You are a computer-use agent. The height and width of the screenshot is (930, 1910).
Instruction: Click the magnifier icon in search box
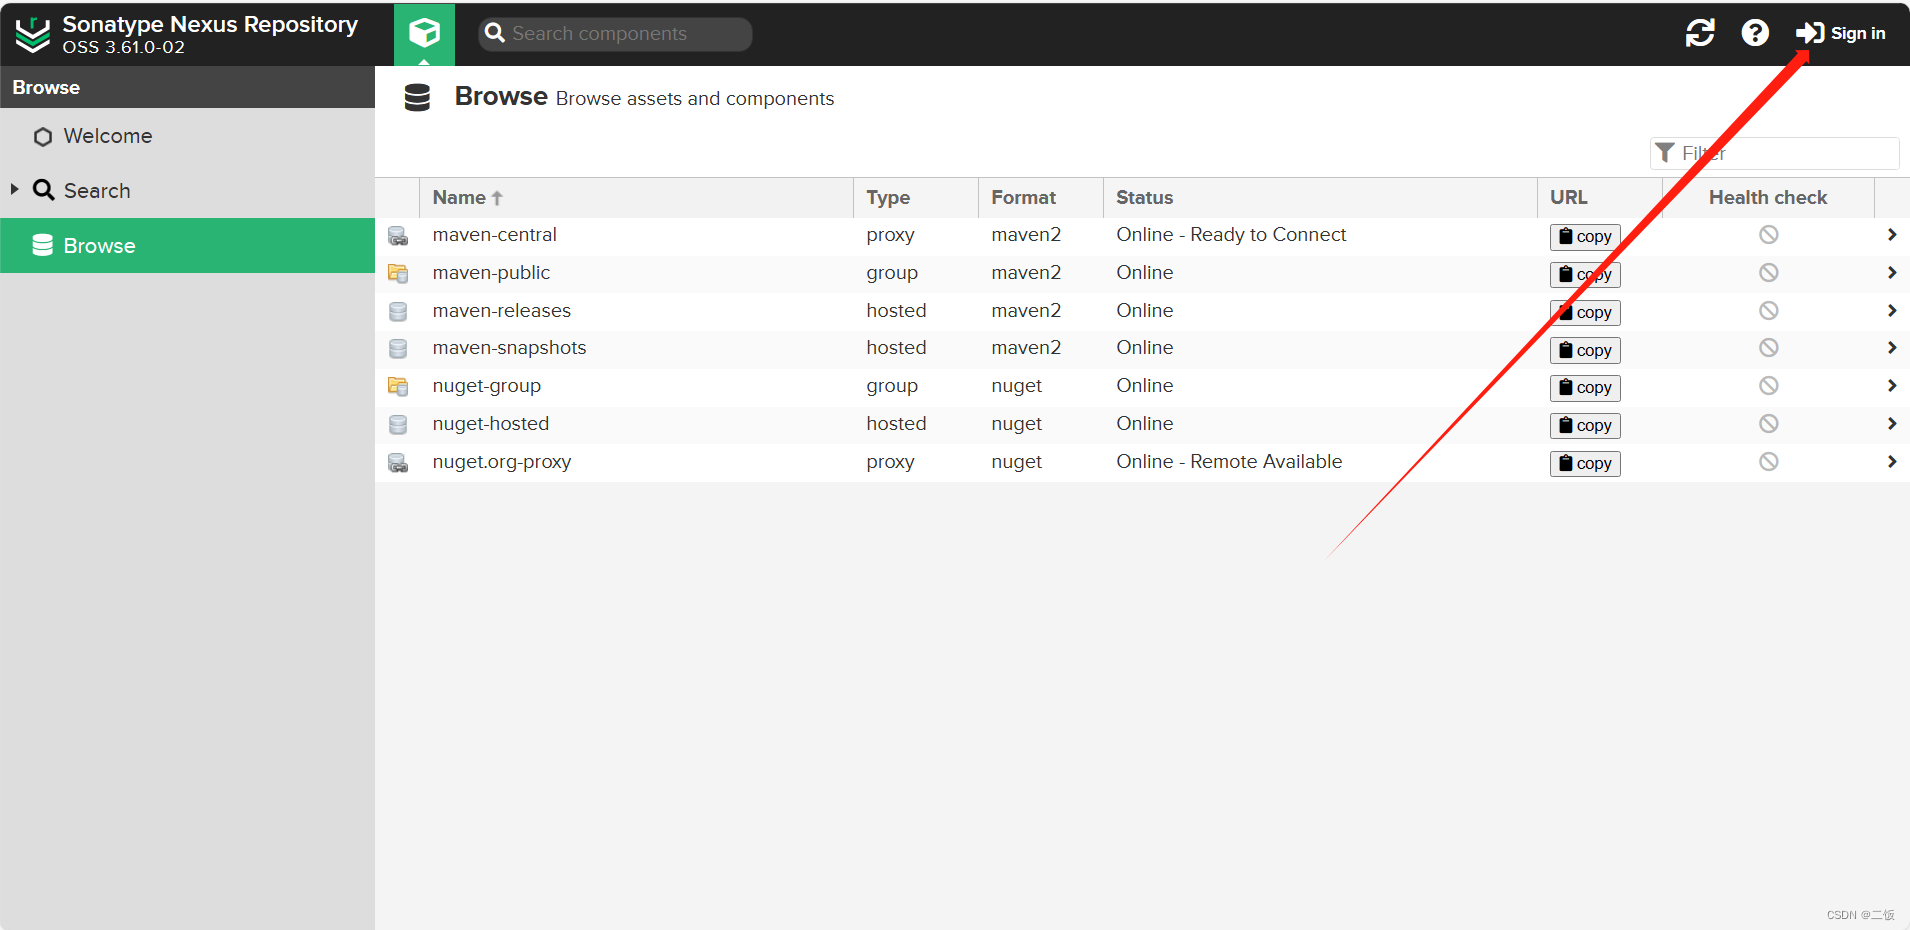[494, 33]
